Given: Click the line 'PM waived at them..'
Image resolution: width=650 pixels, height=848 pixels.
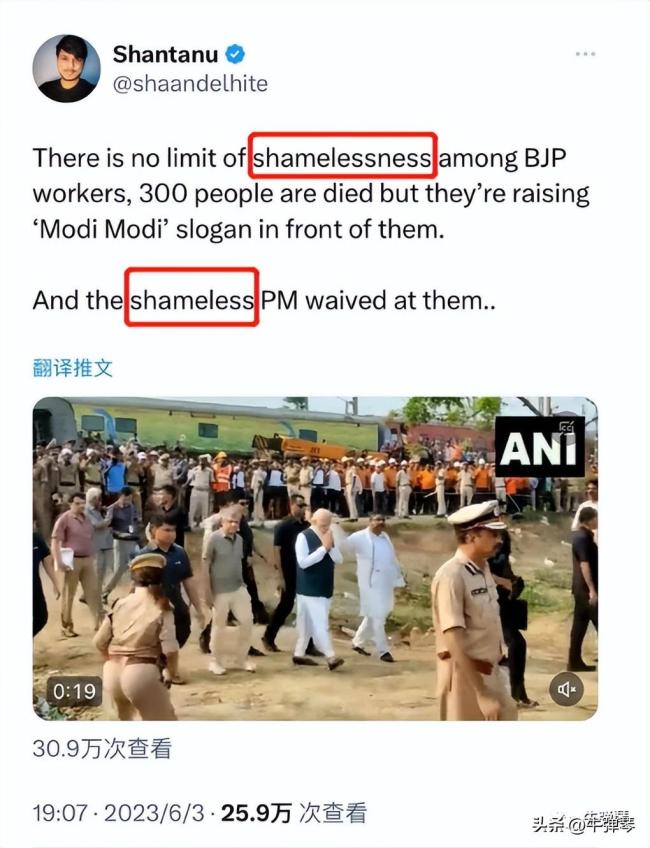Looking at the screenshot, I should click(377, 301).
